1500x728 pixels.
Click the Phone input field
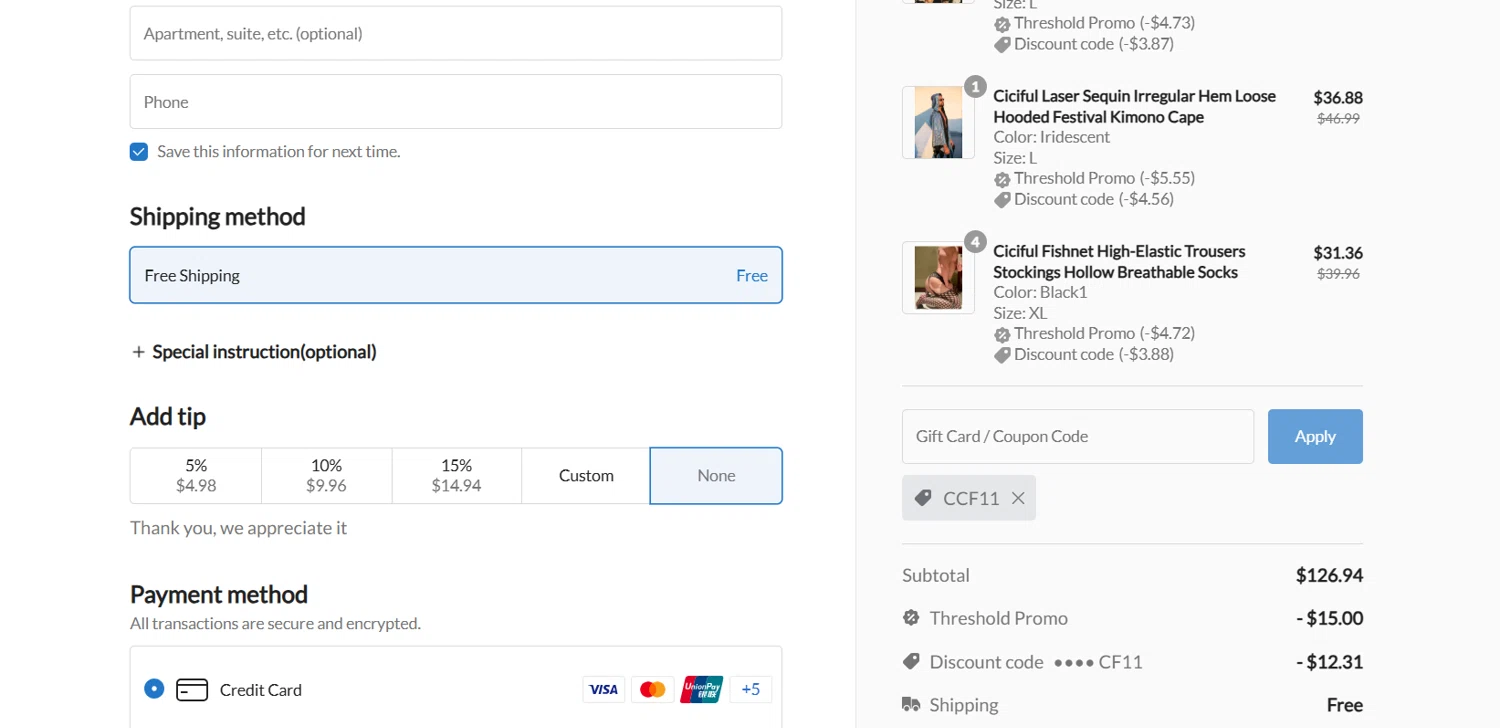tap(456, 101)
